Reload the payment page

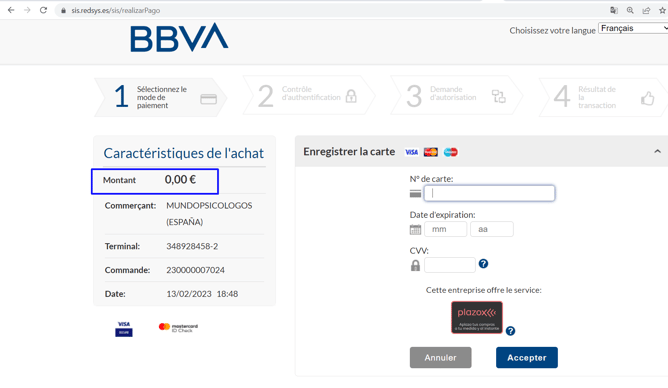(x=43, y=10)
